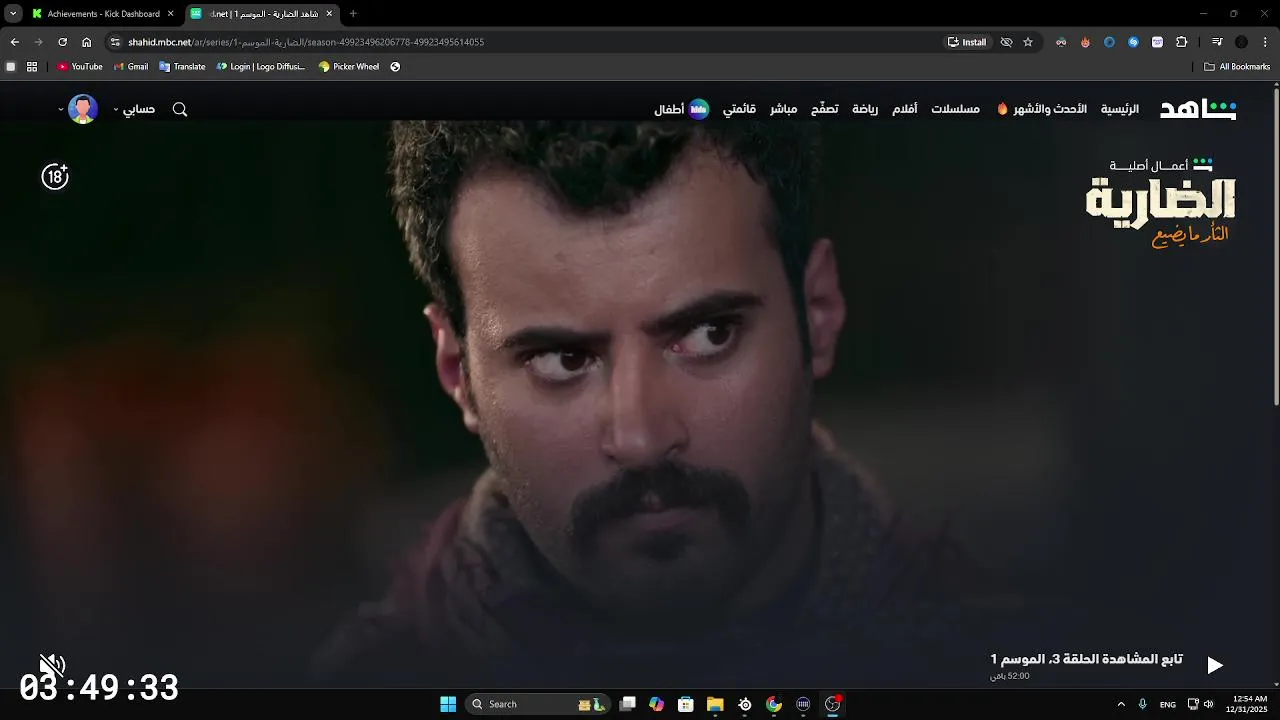Go to الرئيسية home menu item

click(x=1120, y=109)
